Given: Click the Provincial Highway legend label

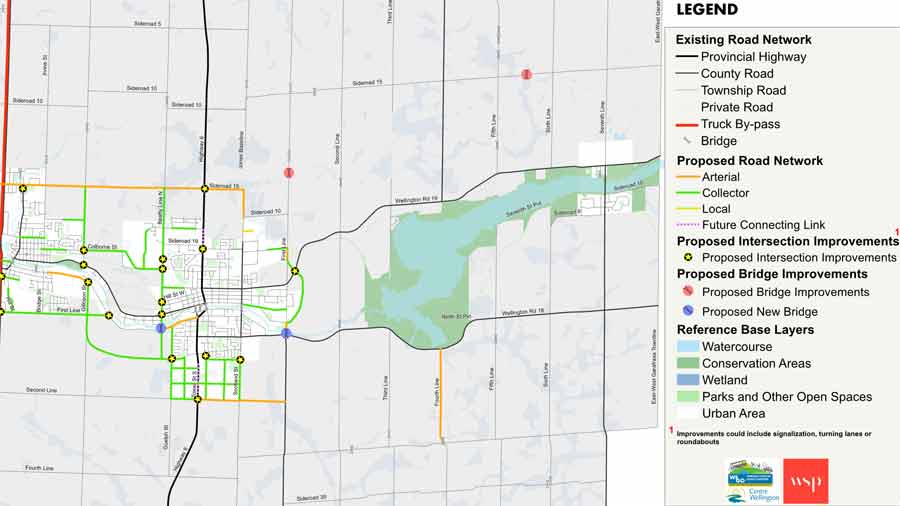Looking at the screenshot, I should click(x=753, y=57).
